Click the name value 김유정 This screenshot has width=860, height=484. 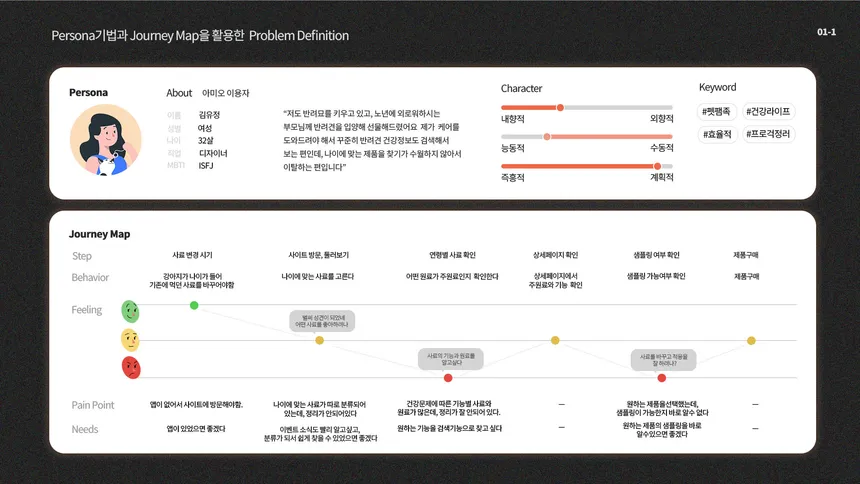coord(209,115)
